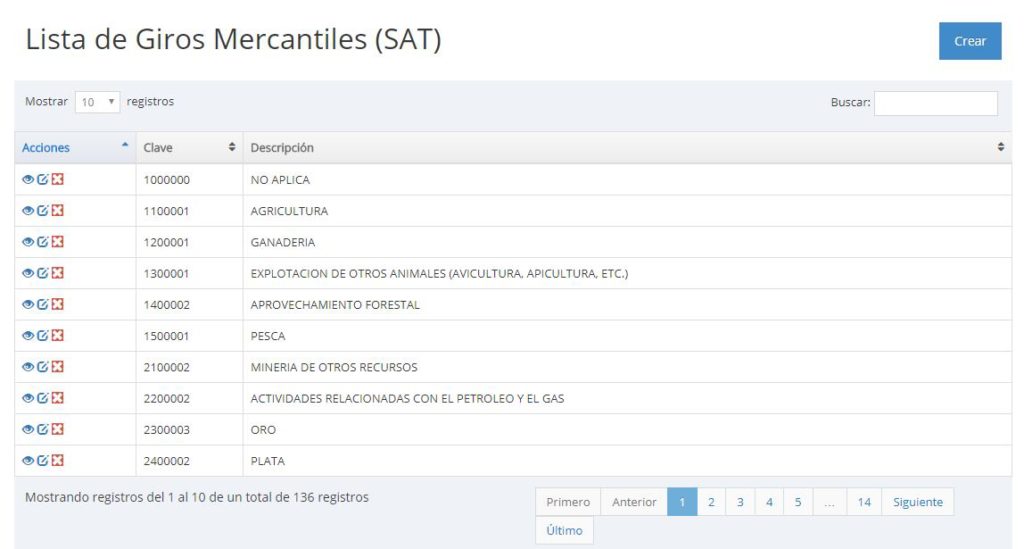Image resolution: width=1024 pixels, height=549 pixels.
Task: Click the Último pagination button
Action: 564,531
